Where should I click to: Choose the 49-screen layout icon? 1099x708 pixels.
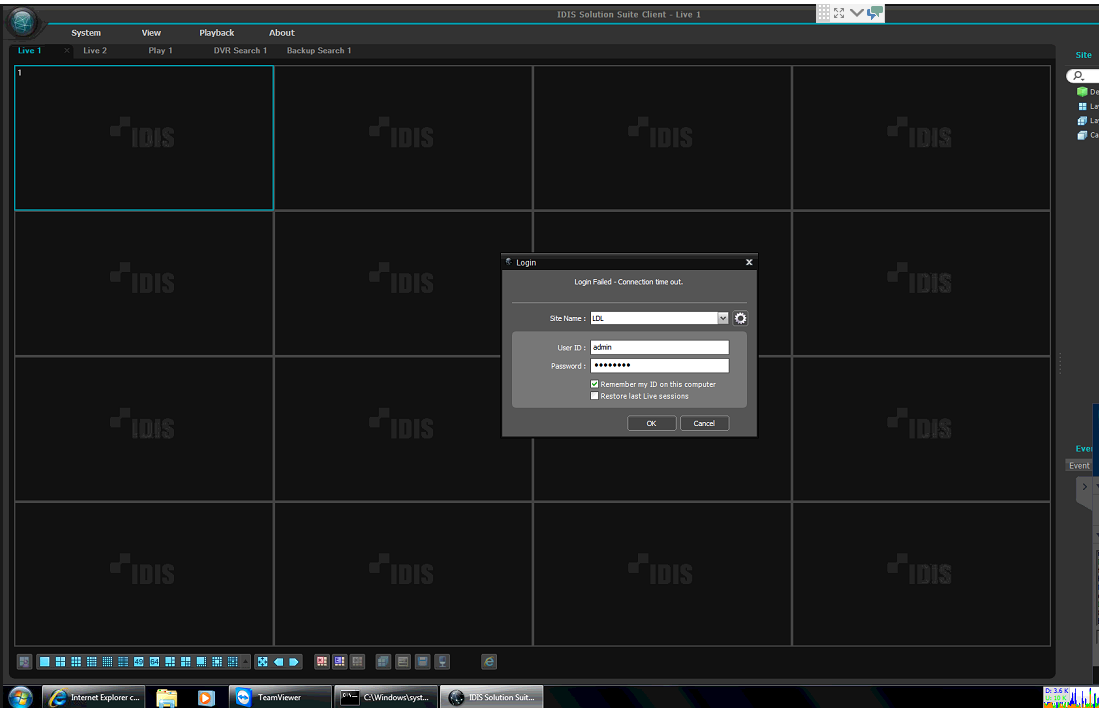(x=139, y=662)
